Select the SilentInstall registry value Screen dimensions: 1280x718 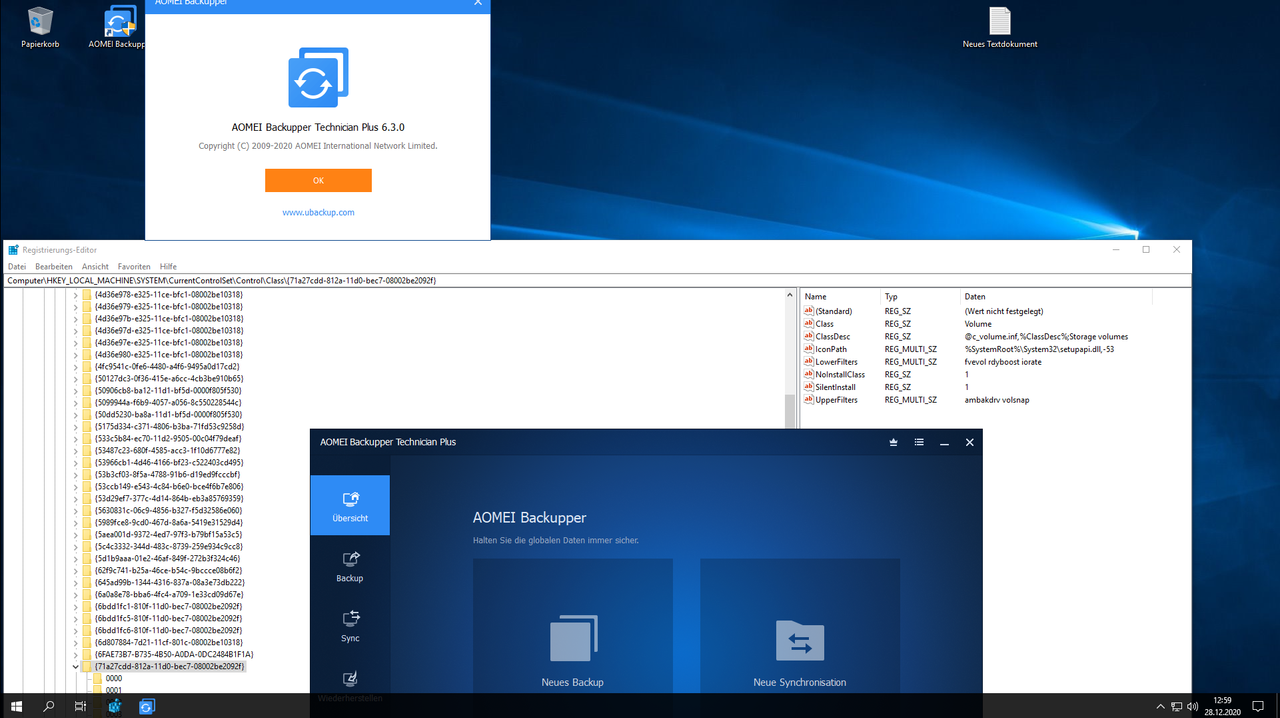coord(835,387)
